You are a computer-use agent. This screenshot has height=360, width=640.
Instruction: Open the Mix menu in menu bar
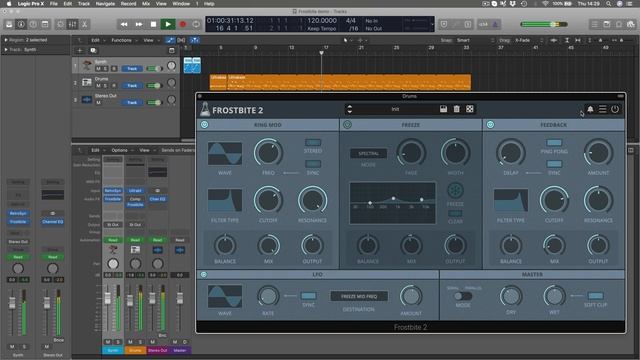146,4
